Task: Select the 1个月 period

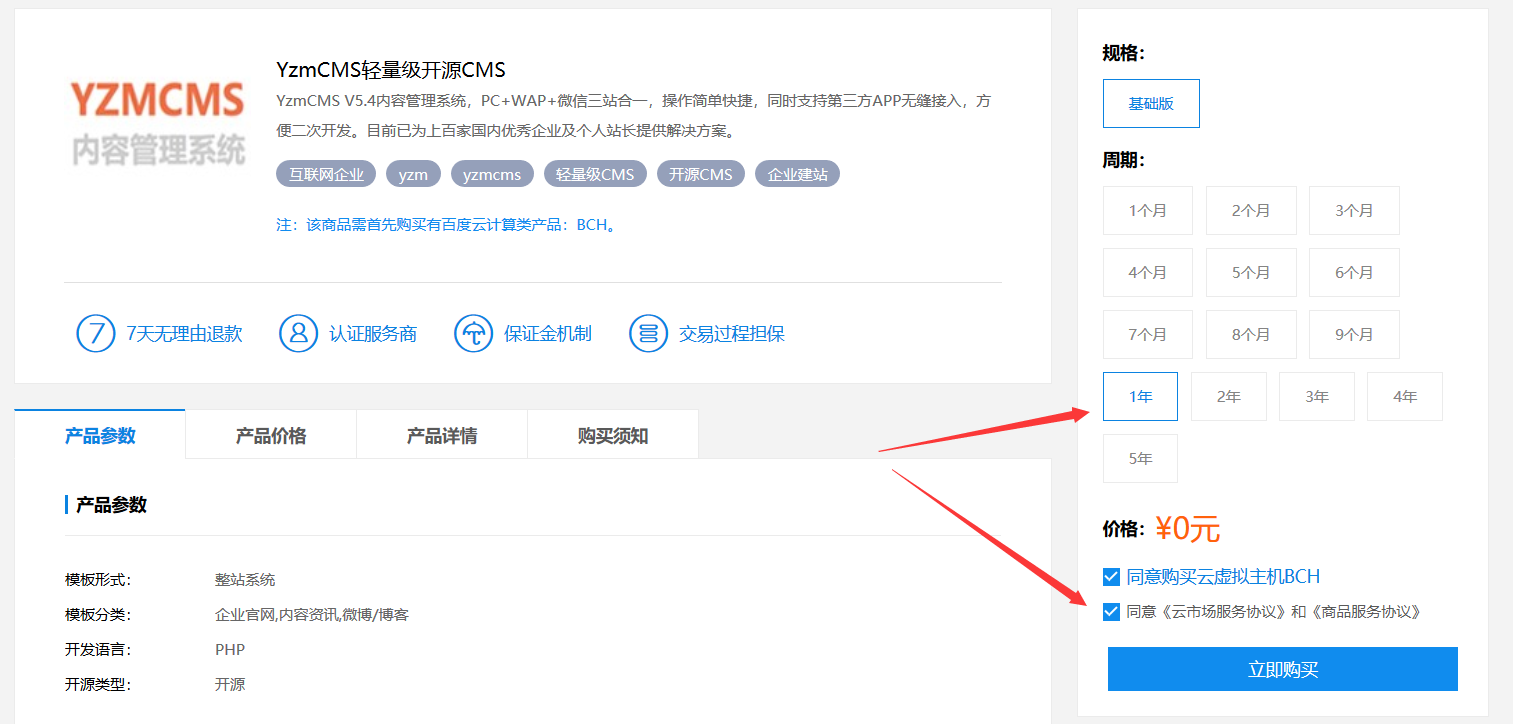Action: pos(1148,211)
